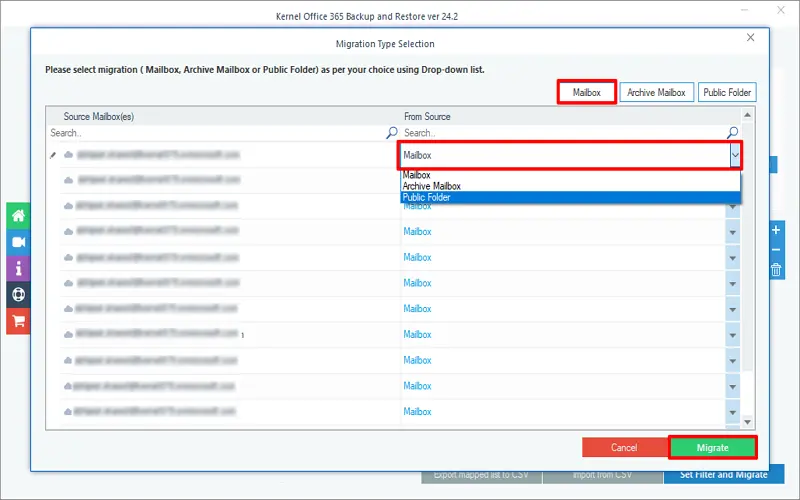The width and height of the screenshot is (800, 500).
Task: Click the From Source search magnifier icon
Action: point(732,133)
